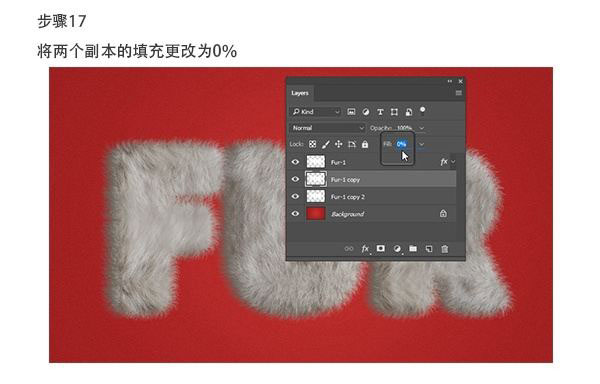
Task: Select the Fur-1 copy layer thumbnail
Action: point(316,179)
